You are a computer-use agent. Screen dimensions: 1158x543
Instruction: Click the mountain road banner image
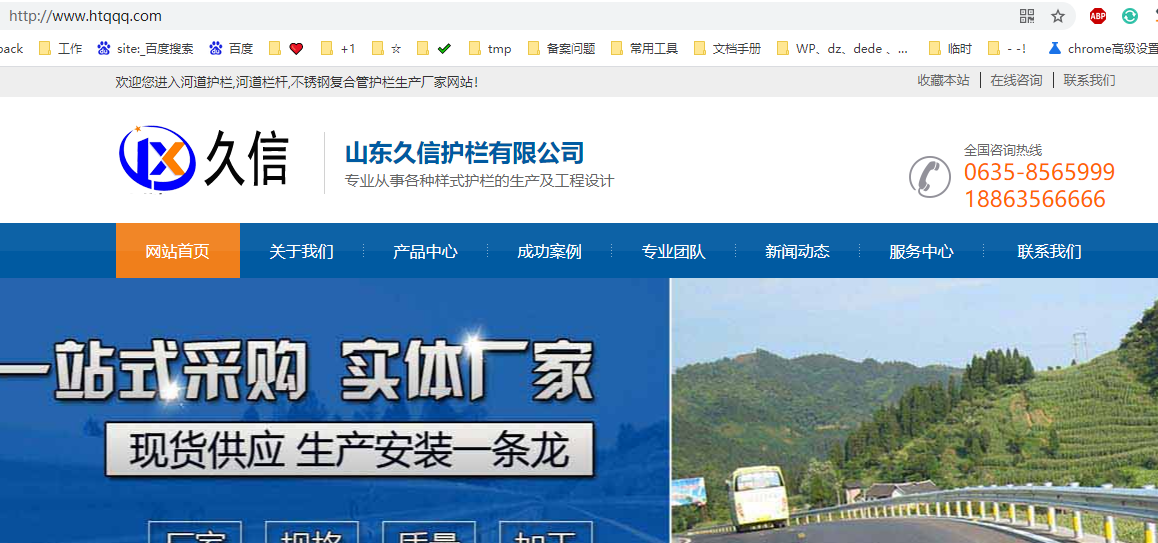coord(913,410)
